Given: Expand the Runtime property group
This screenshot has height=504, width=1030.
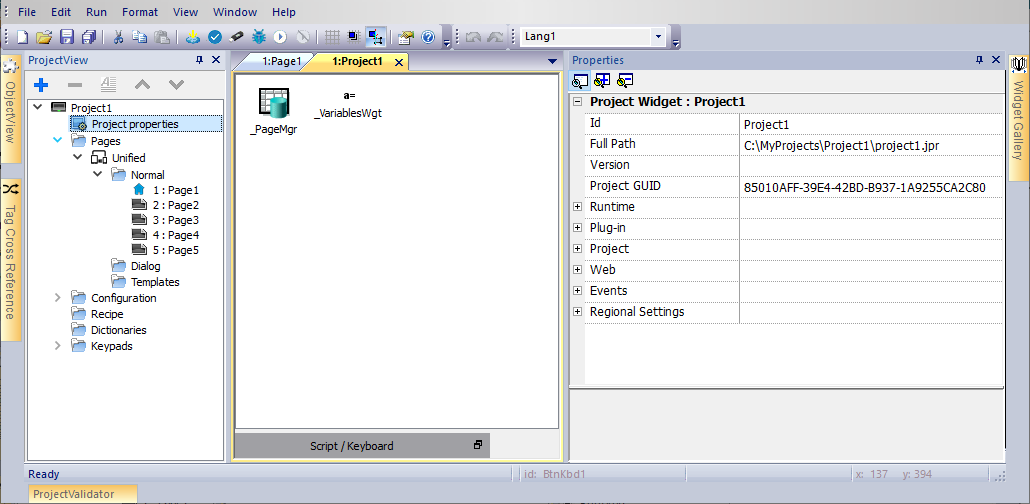Looking at the screenshot, I should [577, 206].
